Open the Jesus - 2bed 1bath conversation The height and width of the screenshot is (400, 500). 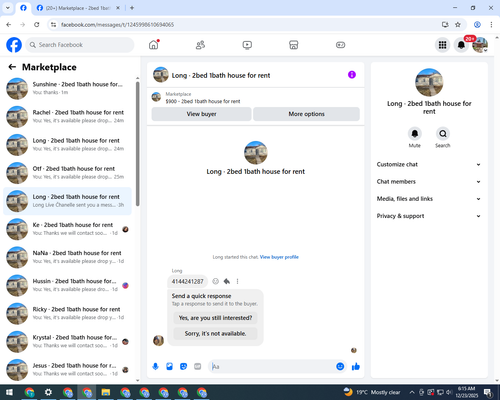pos(68,370)
